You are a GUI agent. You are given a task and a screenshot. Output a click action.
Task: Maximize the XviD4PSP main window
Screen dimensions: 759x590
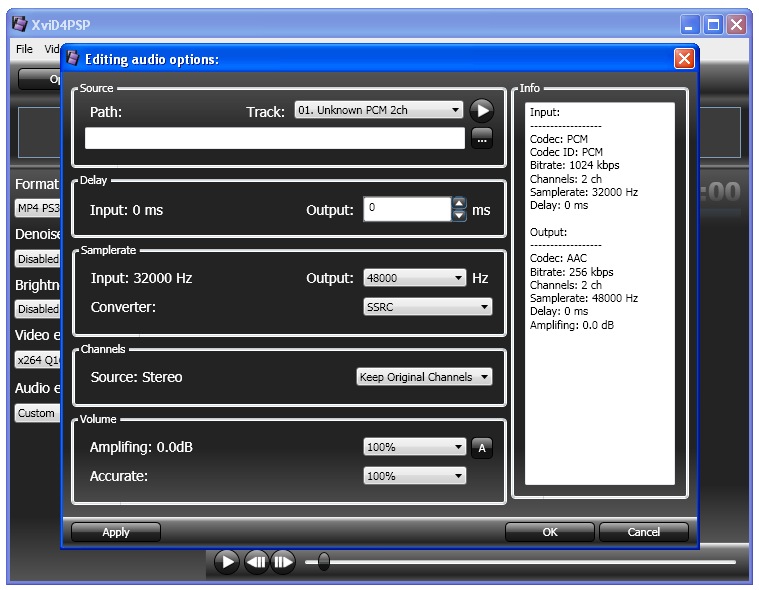(713, 24)
